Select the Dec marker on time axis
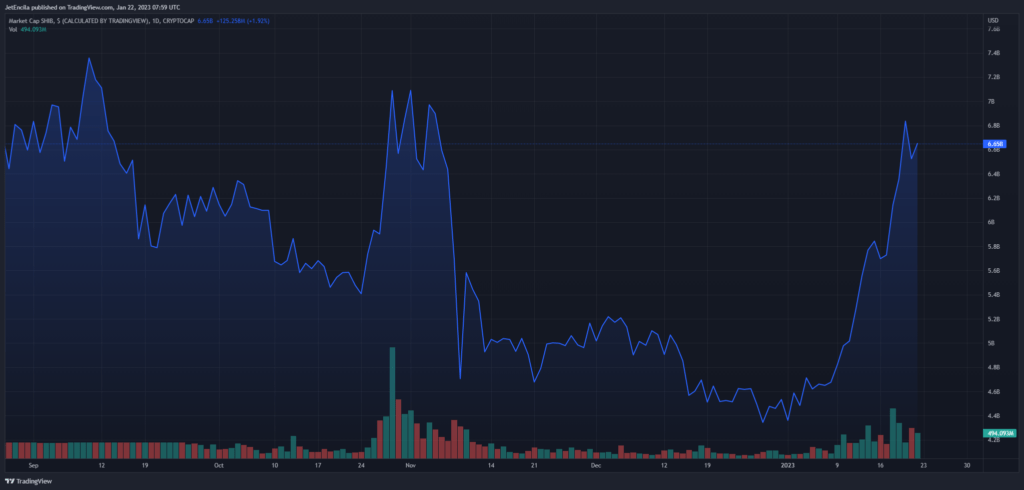The width and height of the screenshot is (1024, 490). click(x=596, y=466)
